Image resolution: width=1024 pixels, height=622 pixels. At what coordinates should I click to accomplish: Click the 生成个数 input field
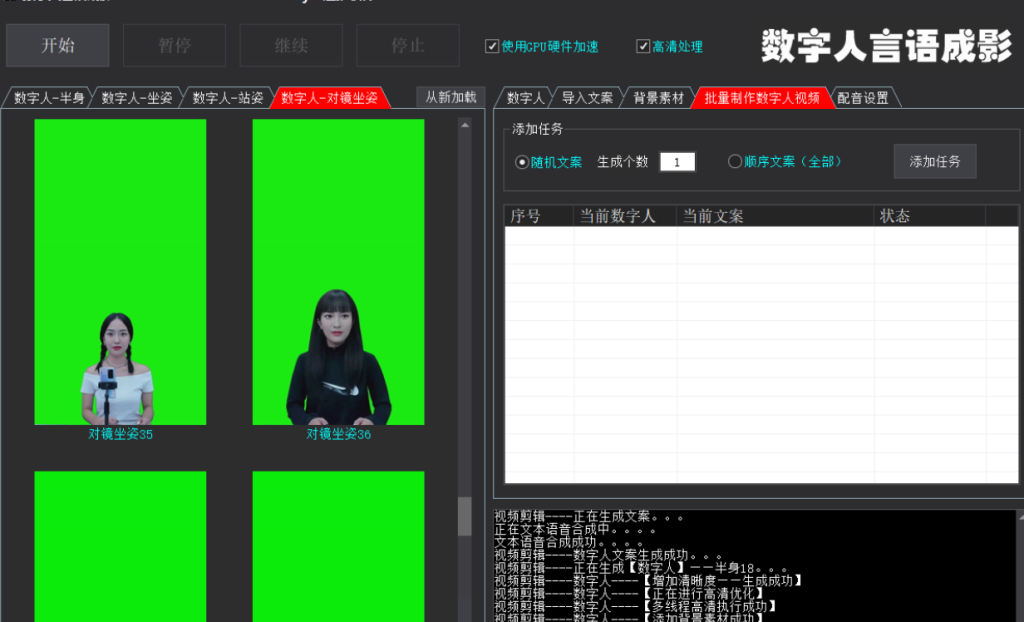(677, 162)
